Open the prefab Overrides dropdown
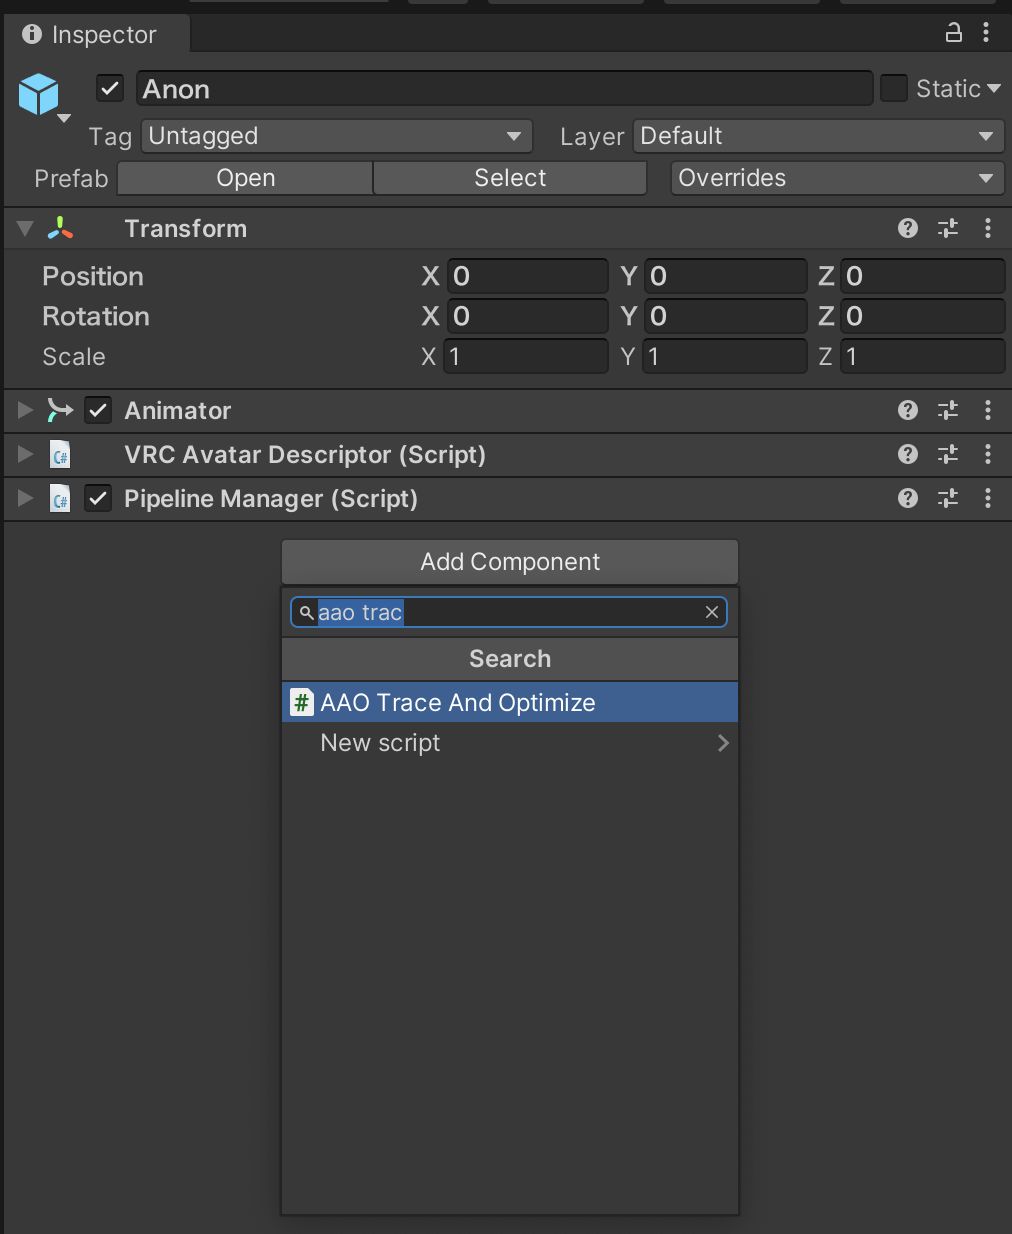The width and height of the screenshot is (1012, 1234). [x=837, y=178]
